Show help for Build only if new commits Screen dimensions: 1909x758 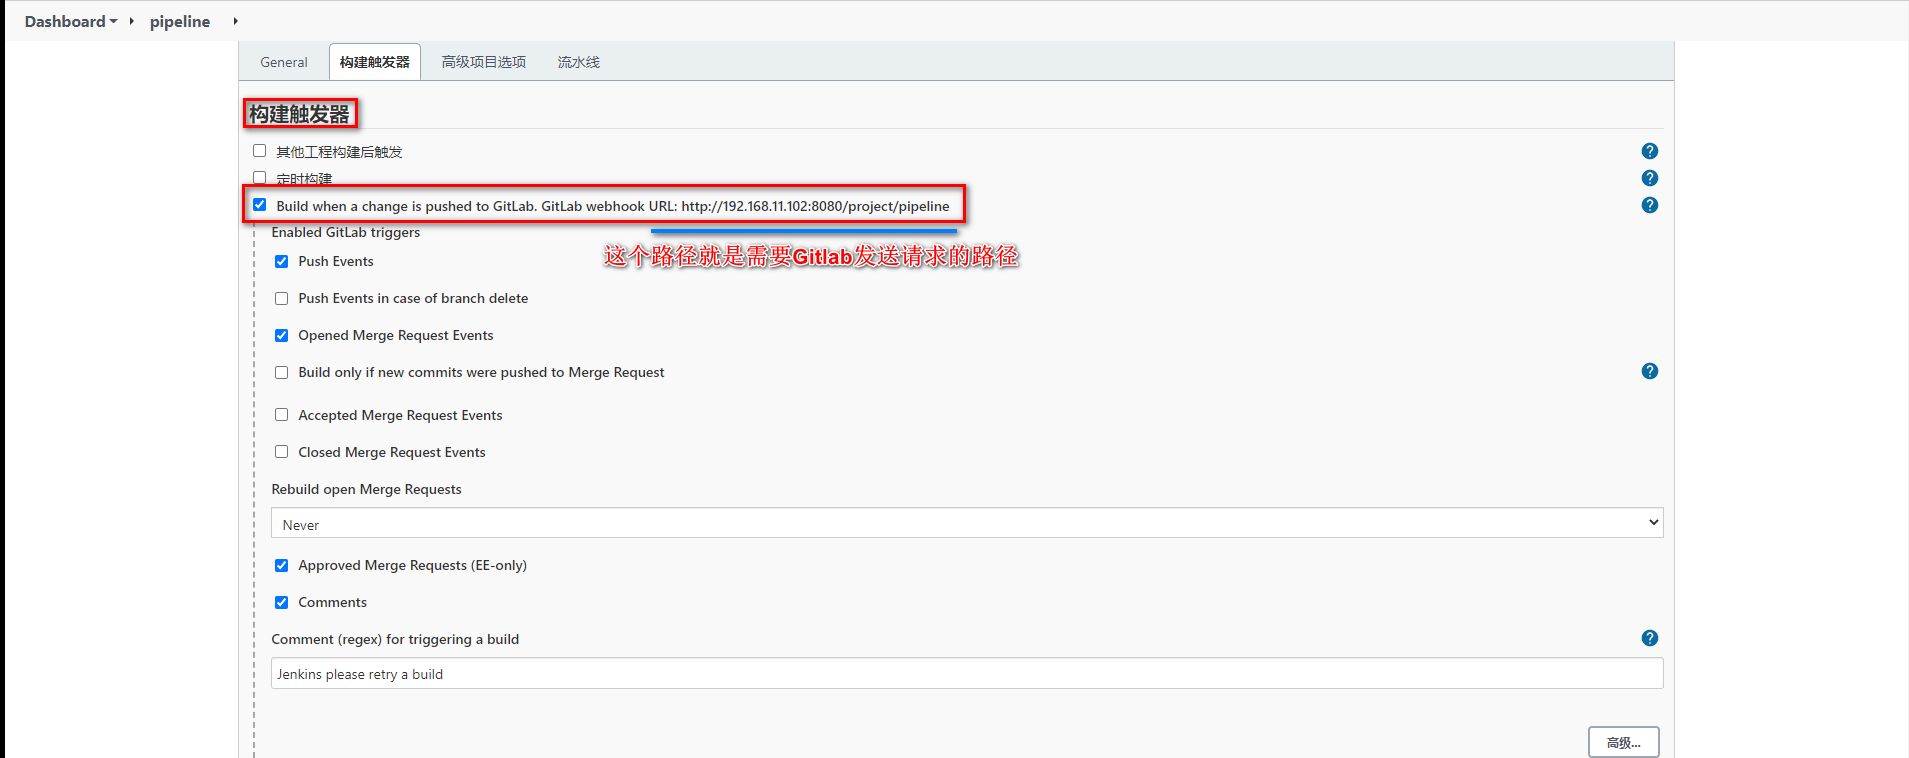click(x=1649, y=371)
